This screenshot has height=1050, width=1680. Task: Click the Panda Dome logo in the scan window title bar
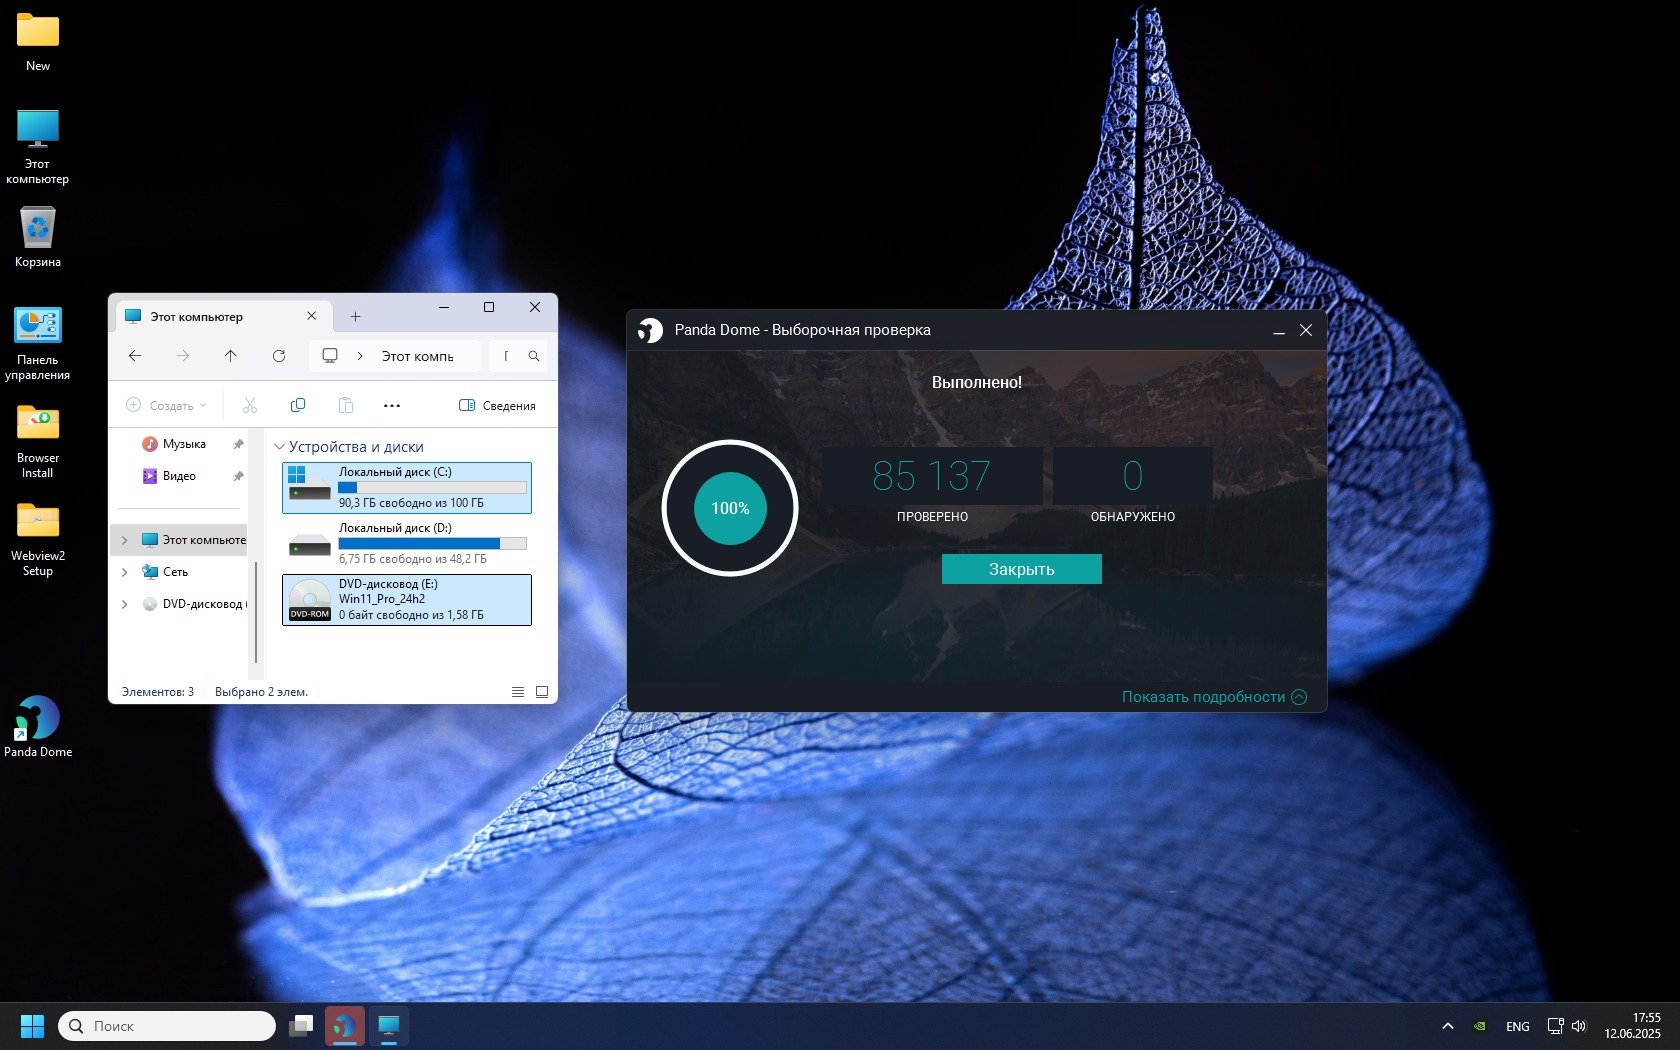coord(651,330)
